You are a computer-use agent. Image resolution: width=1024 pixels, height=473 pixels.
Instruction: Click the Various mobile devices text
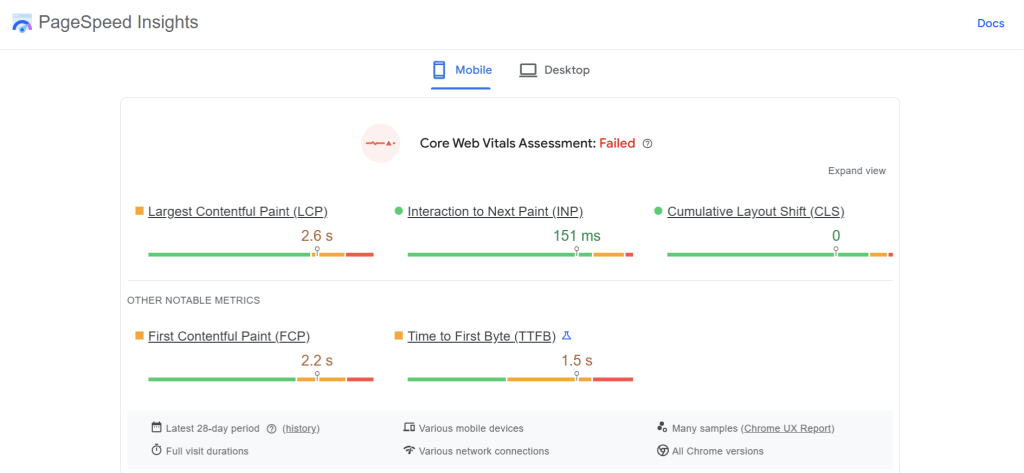pos(471,429)
